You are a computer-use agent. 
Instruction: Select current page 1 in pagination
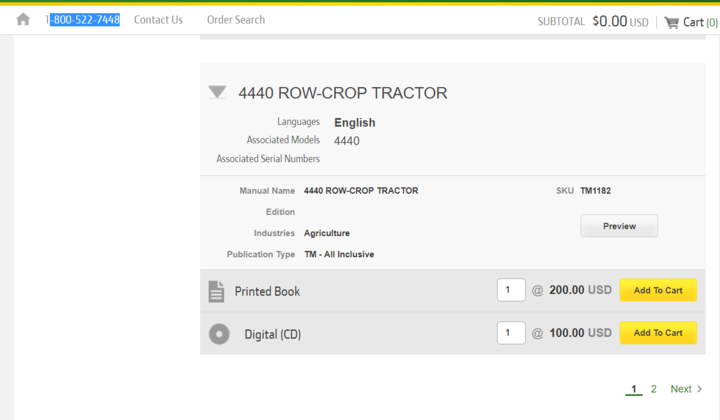[x=634, y=389]
